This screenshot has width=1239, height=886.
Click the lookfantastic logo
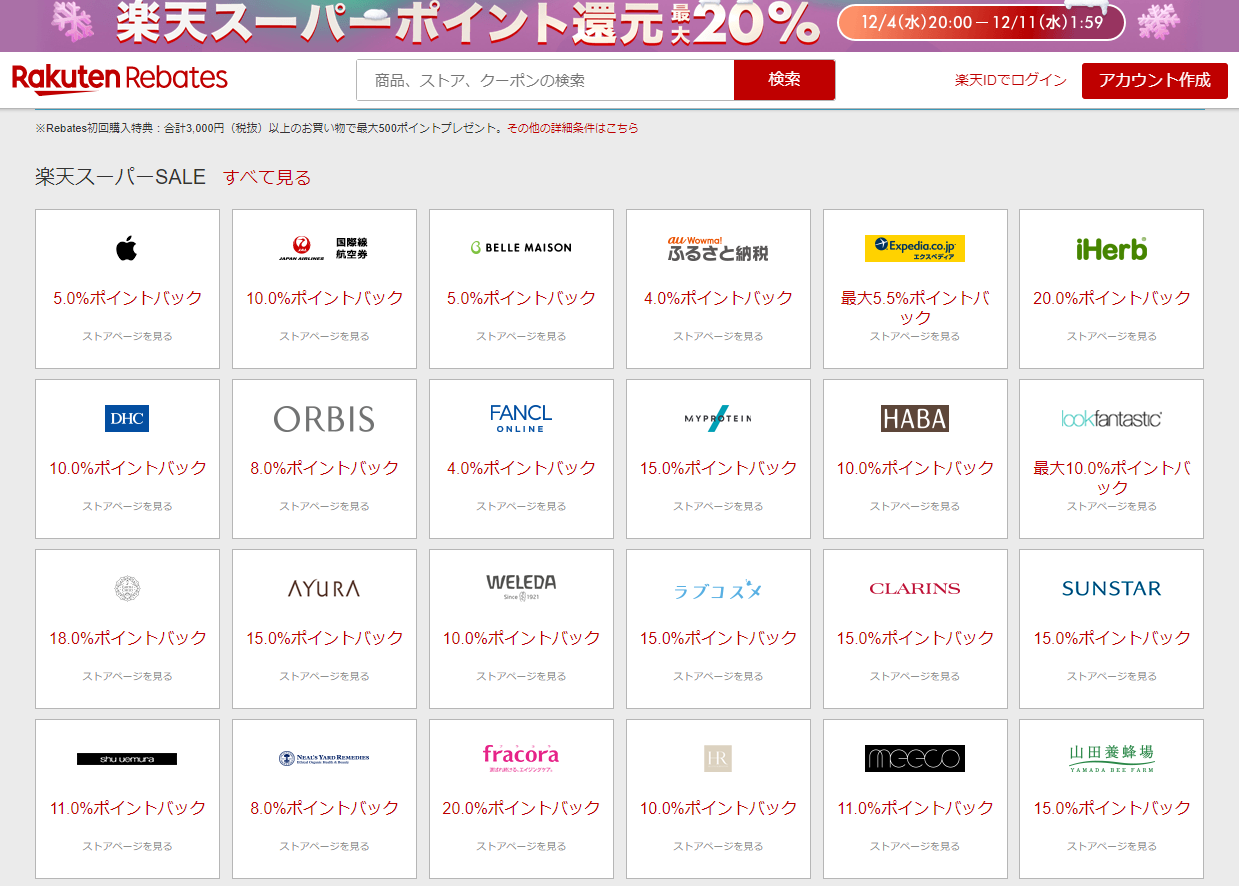click(x=1111, y=418)
